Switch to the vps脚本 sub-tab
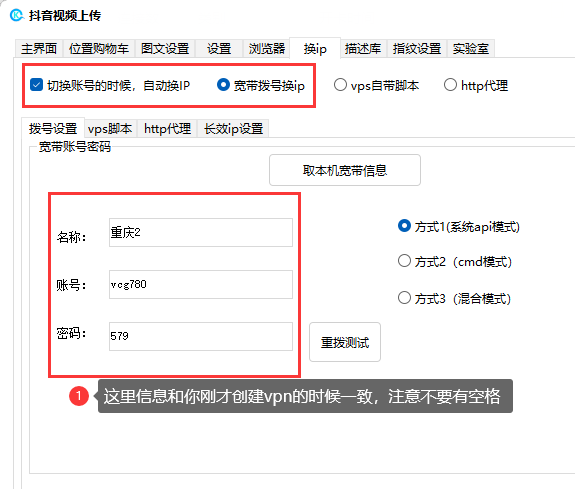This screenshot has height=489, width=575. pyautogui.click(x=111, y=129)
